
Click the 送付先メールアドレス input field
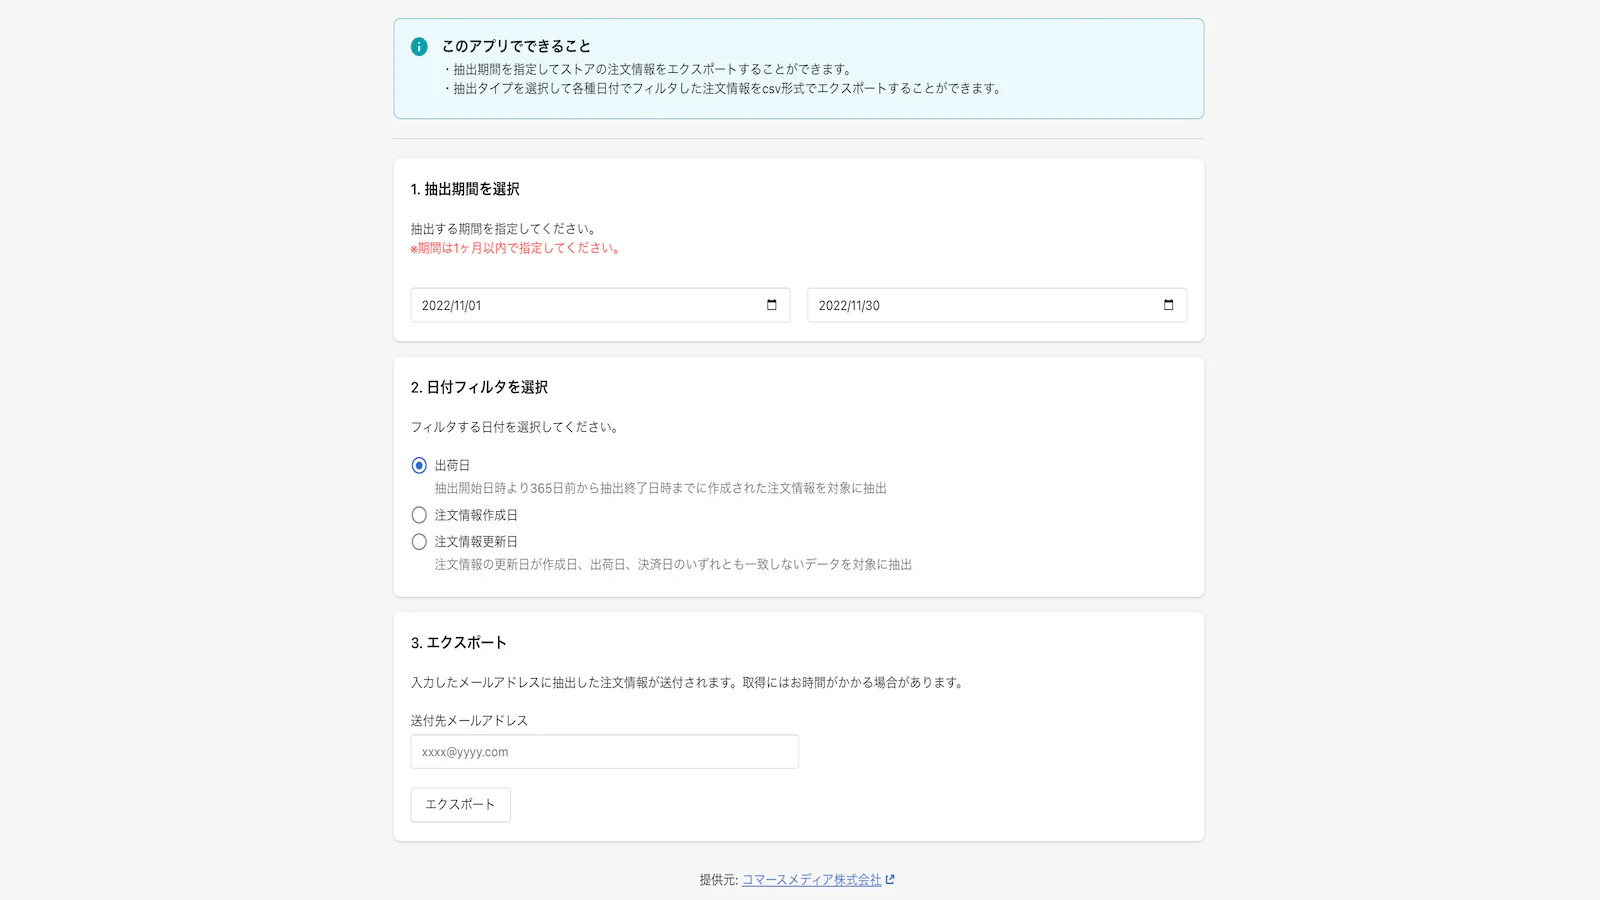[x=604, y=752]
